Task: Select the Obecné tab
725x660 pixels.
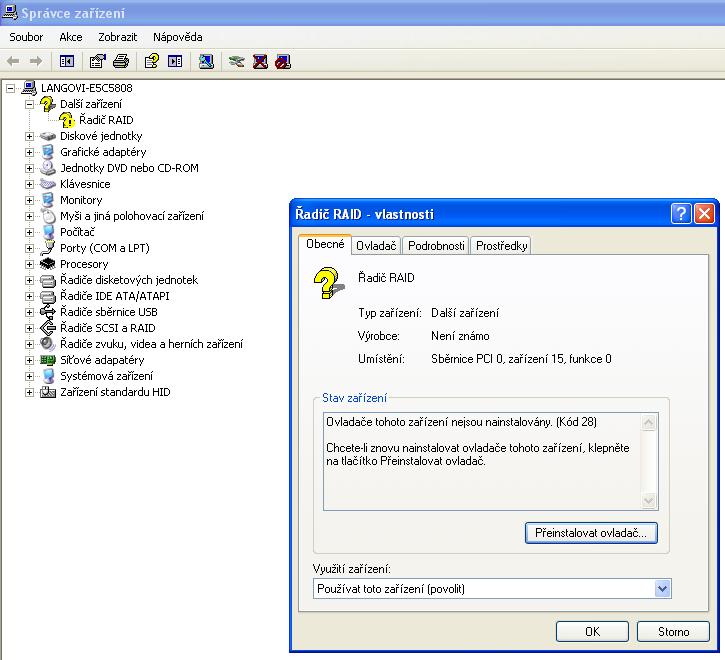Action: [x=325, y=244]
